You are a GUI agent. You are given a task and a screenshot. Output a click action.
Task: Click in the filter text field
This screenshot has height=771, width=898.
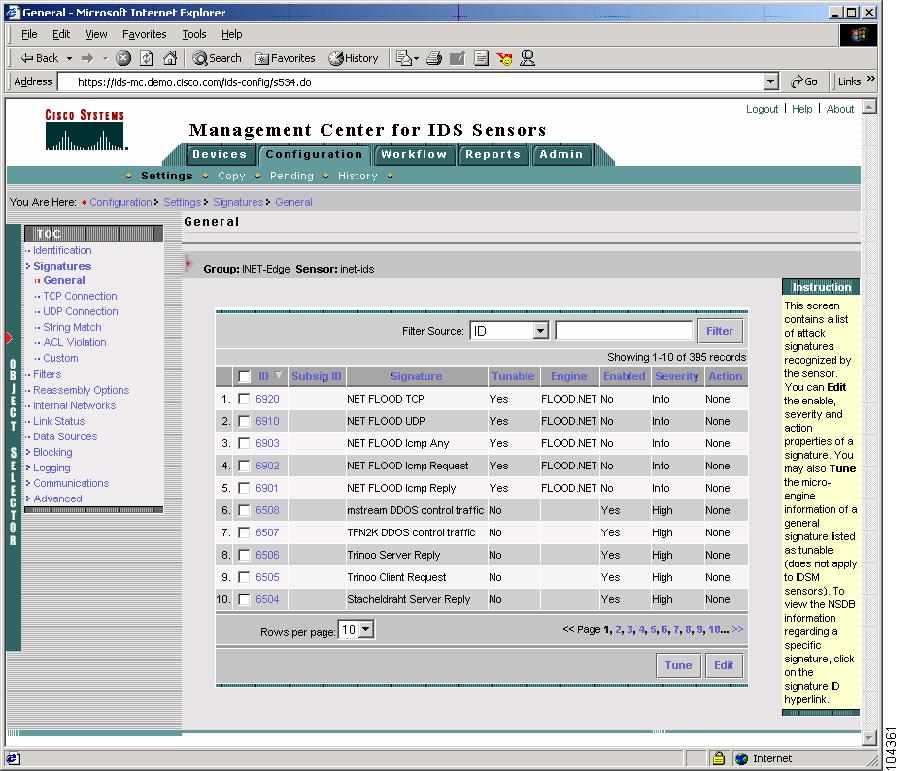pyautogui.click(x=624, y=331)
